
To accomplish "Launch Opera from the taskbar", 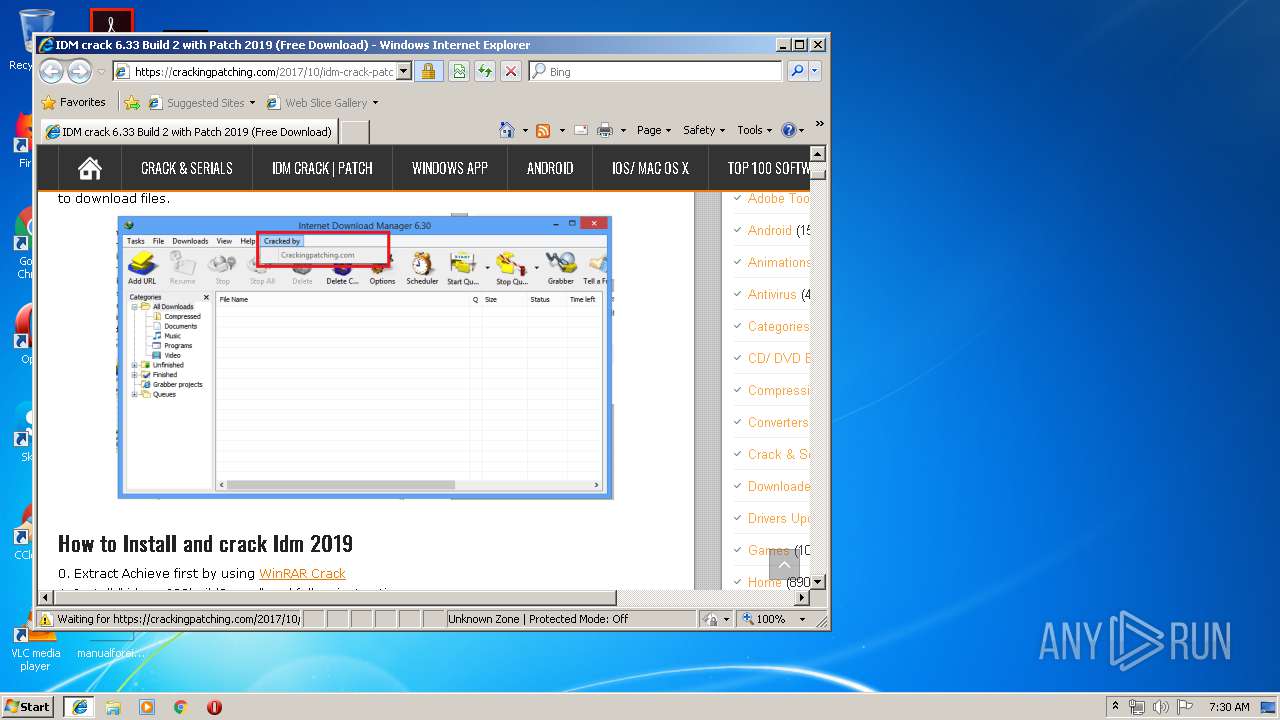I will (x=214, y=707).
